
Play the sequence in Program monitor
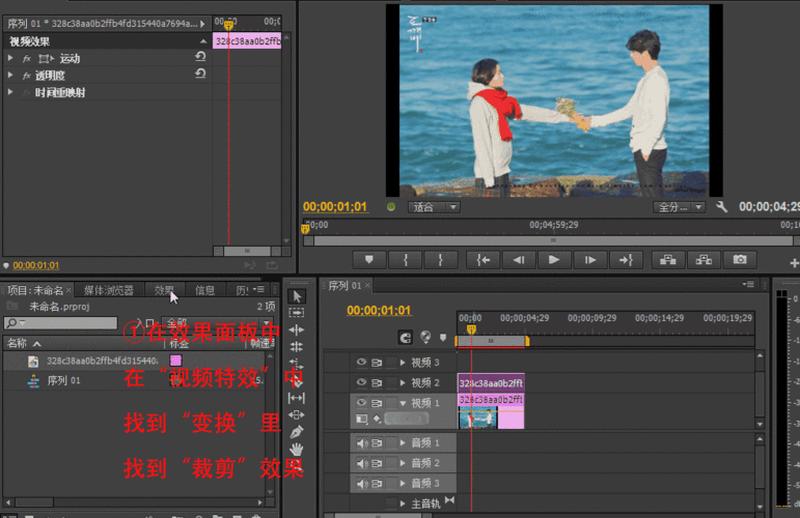pyautogui.click(x=554, y=260)
